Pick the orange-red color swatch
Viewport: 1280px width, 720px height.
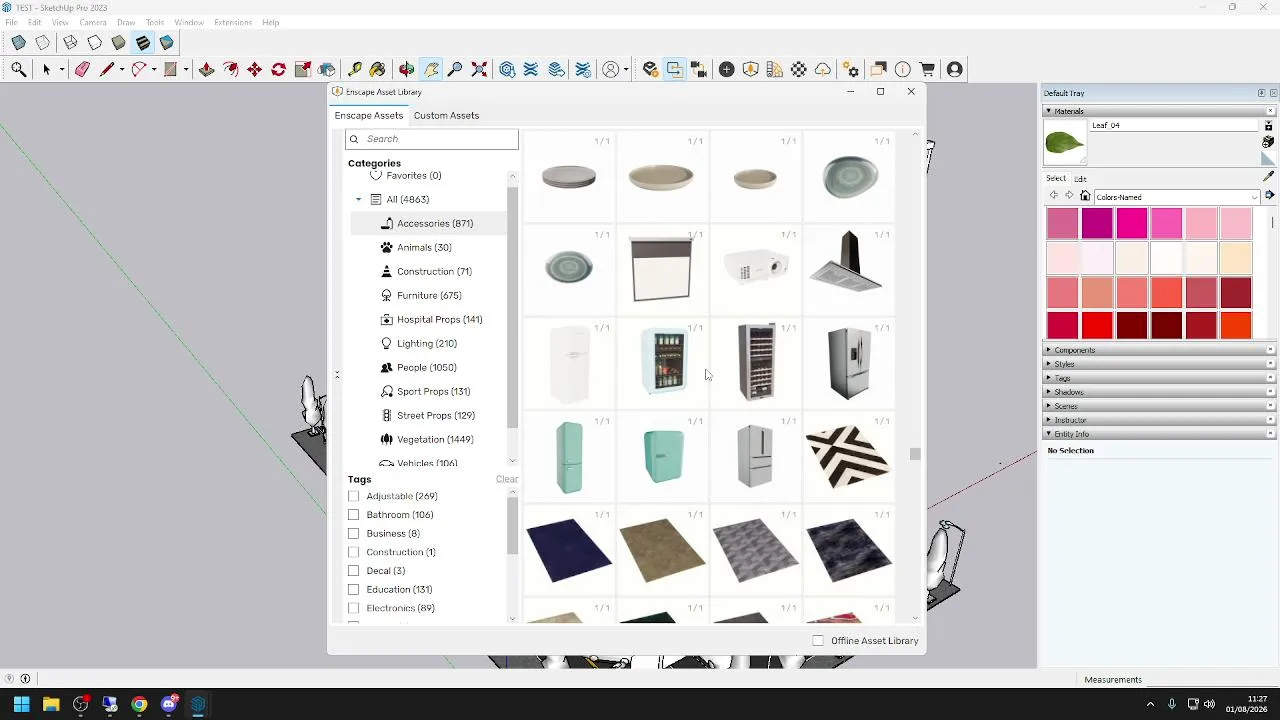[x=1236, y=326]
